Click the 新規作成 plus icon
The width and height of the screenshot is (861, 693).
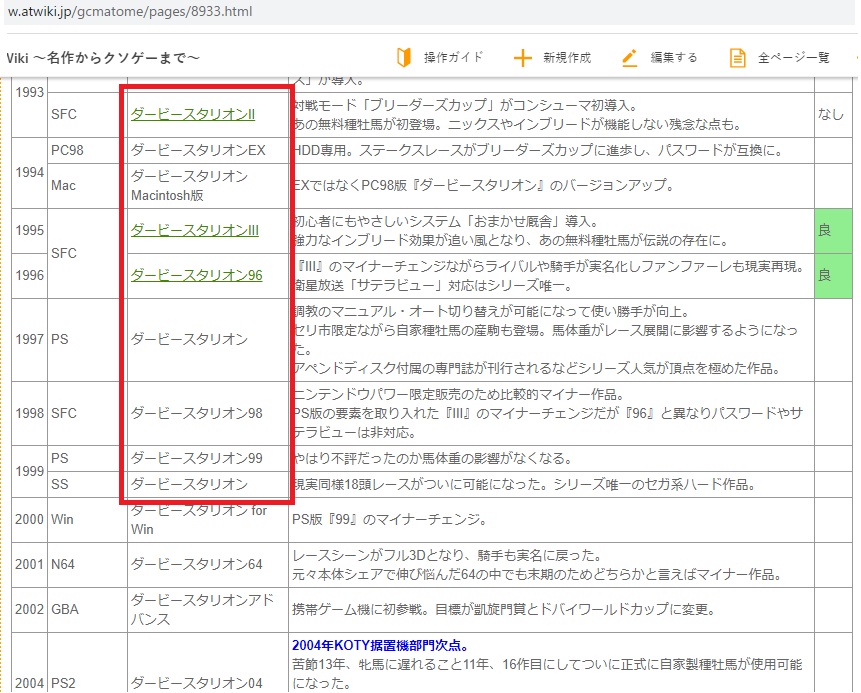coord(523,58)
